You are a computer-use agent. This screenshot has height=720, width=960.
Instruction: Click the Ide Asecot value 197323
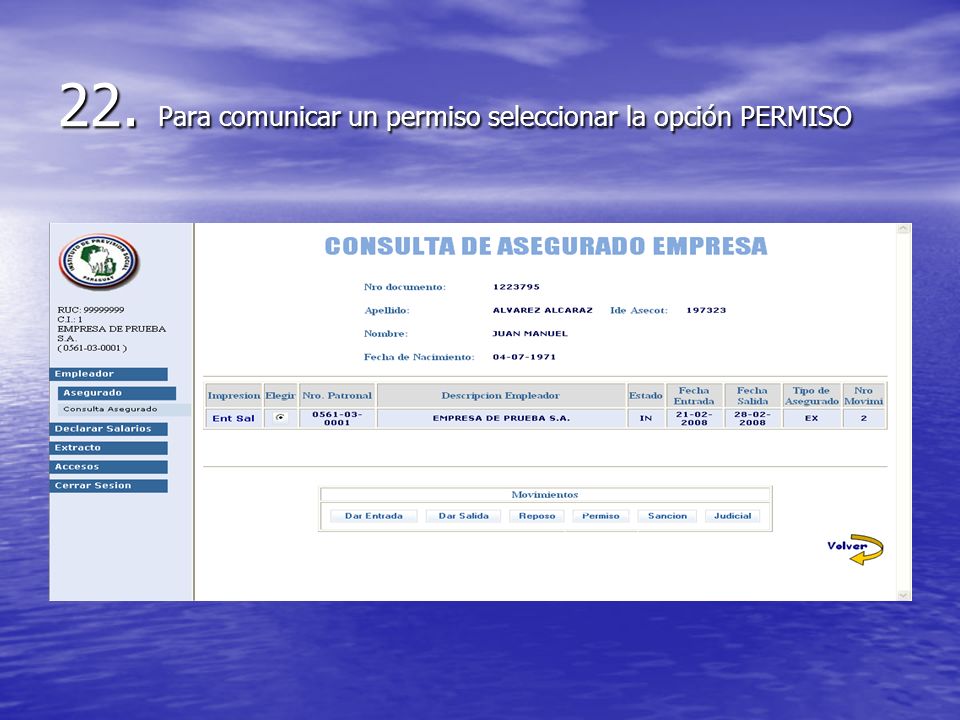tap(706, 310)
